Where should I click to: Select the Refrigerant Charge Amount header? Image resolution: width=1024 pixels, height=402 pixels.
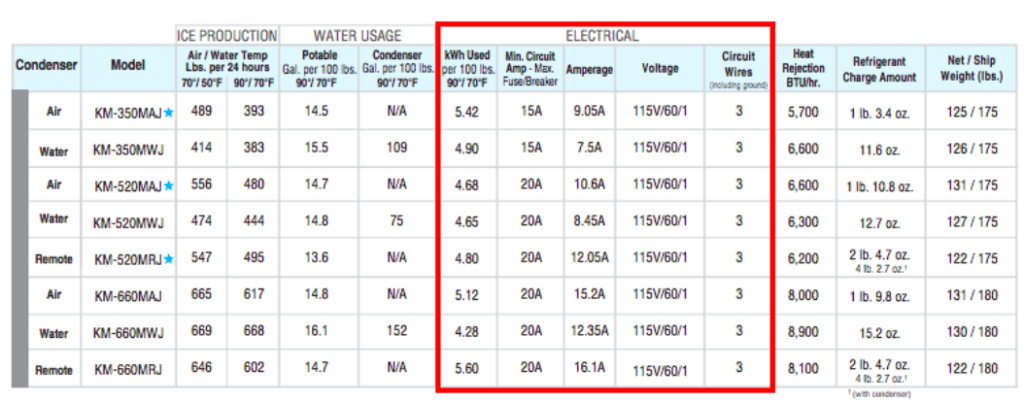coord(879,68)
